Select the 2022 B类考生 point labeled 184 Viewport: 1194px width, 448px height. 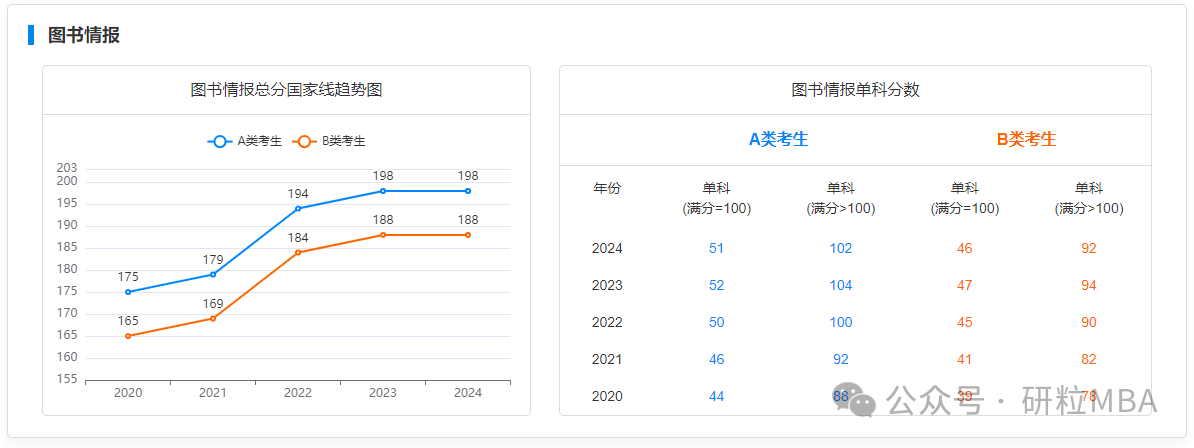pos(298,252)
